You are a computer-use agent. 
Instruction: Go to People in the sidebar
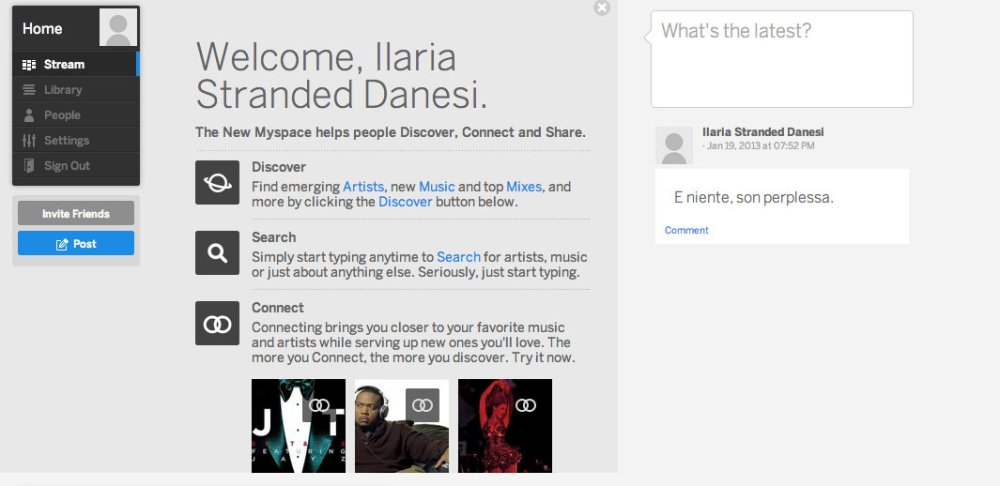pyautogui.click(x=62, y=115)
